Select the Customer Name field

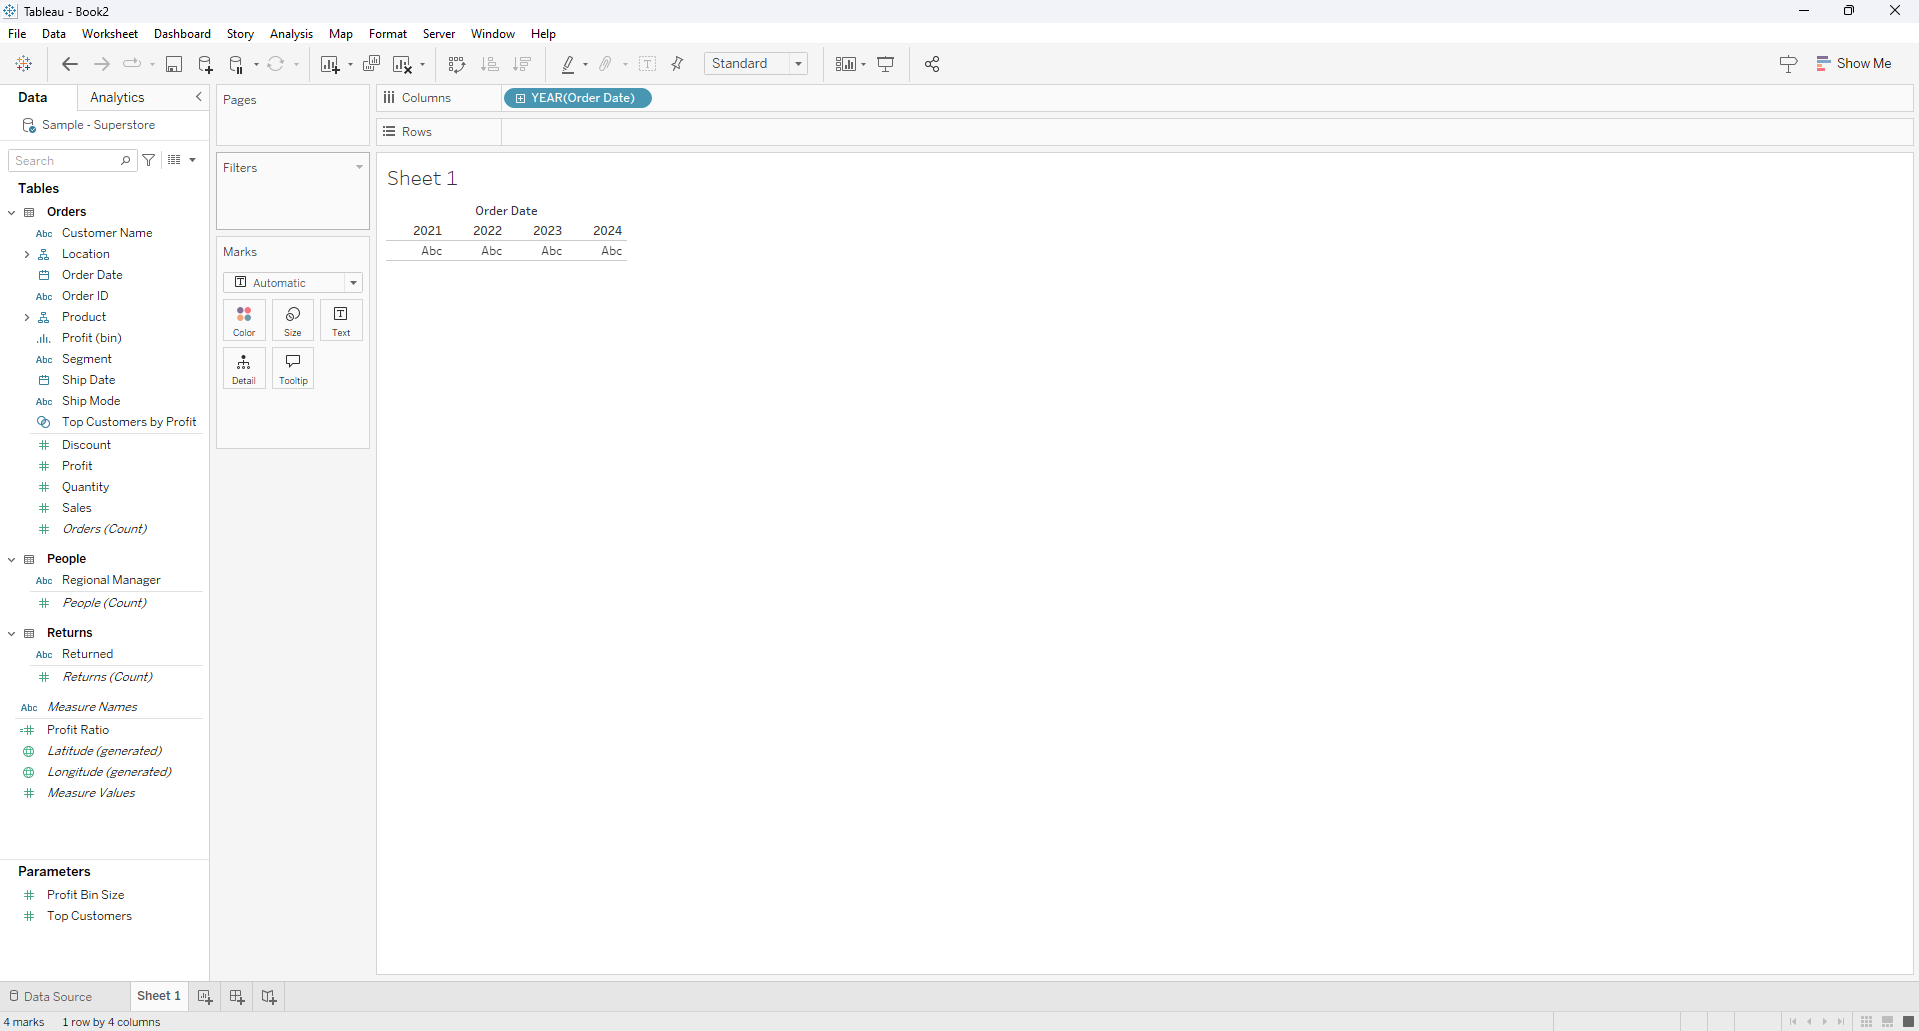click(x=107, y=233)
